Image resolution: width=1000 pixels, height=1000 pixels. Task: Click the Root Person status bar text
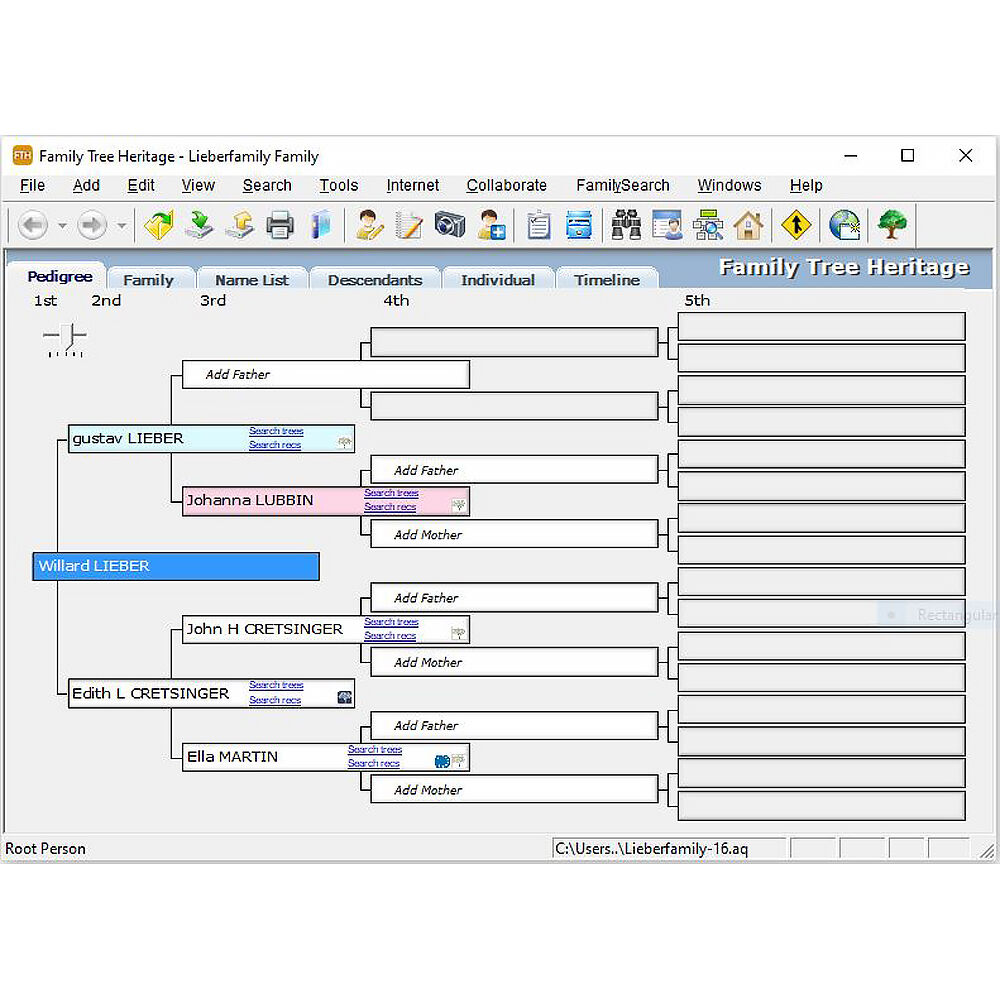(x=45, y=849)
